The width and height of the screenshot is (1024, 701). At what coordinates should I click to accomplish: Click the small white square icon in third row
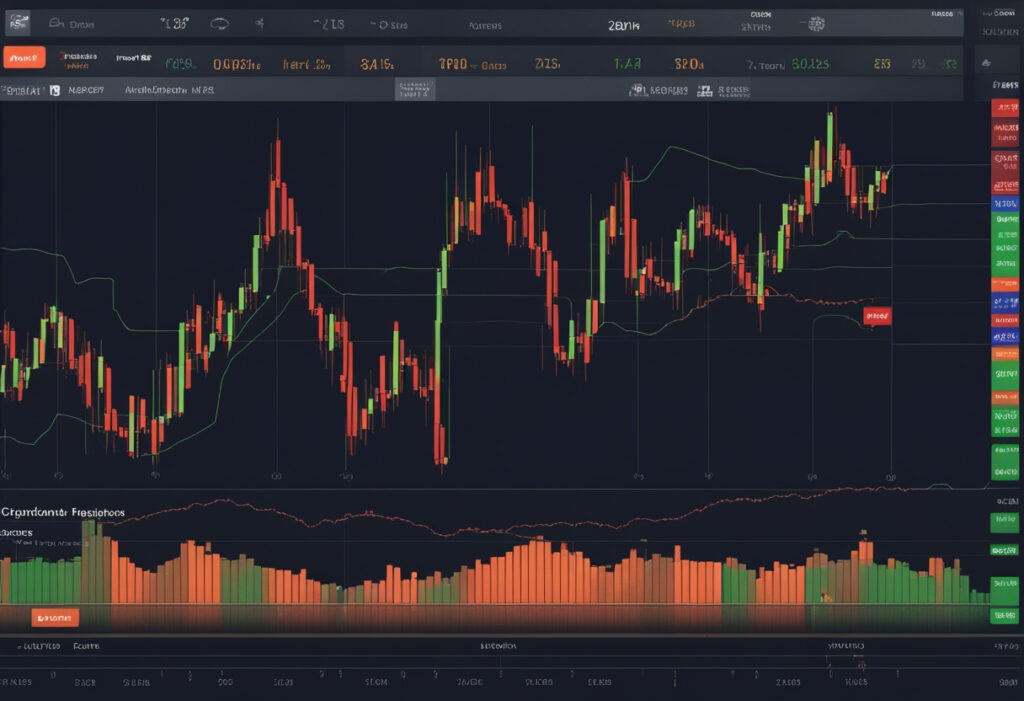(x=55, y=90)
